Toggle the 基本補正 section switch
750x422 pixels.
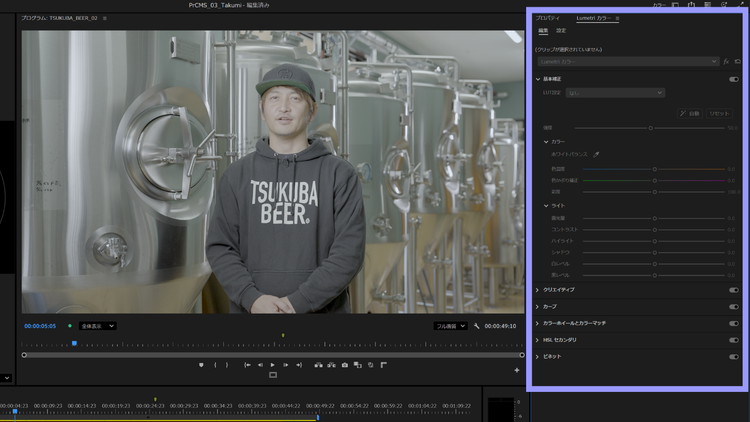(734, 79)
